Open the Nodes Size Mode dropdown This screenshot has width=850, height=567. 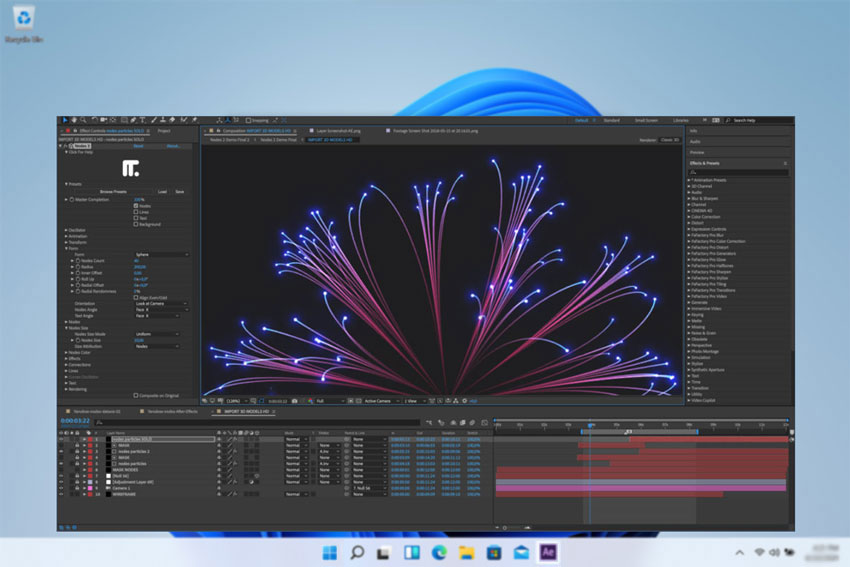point(157,334)
